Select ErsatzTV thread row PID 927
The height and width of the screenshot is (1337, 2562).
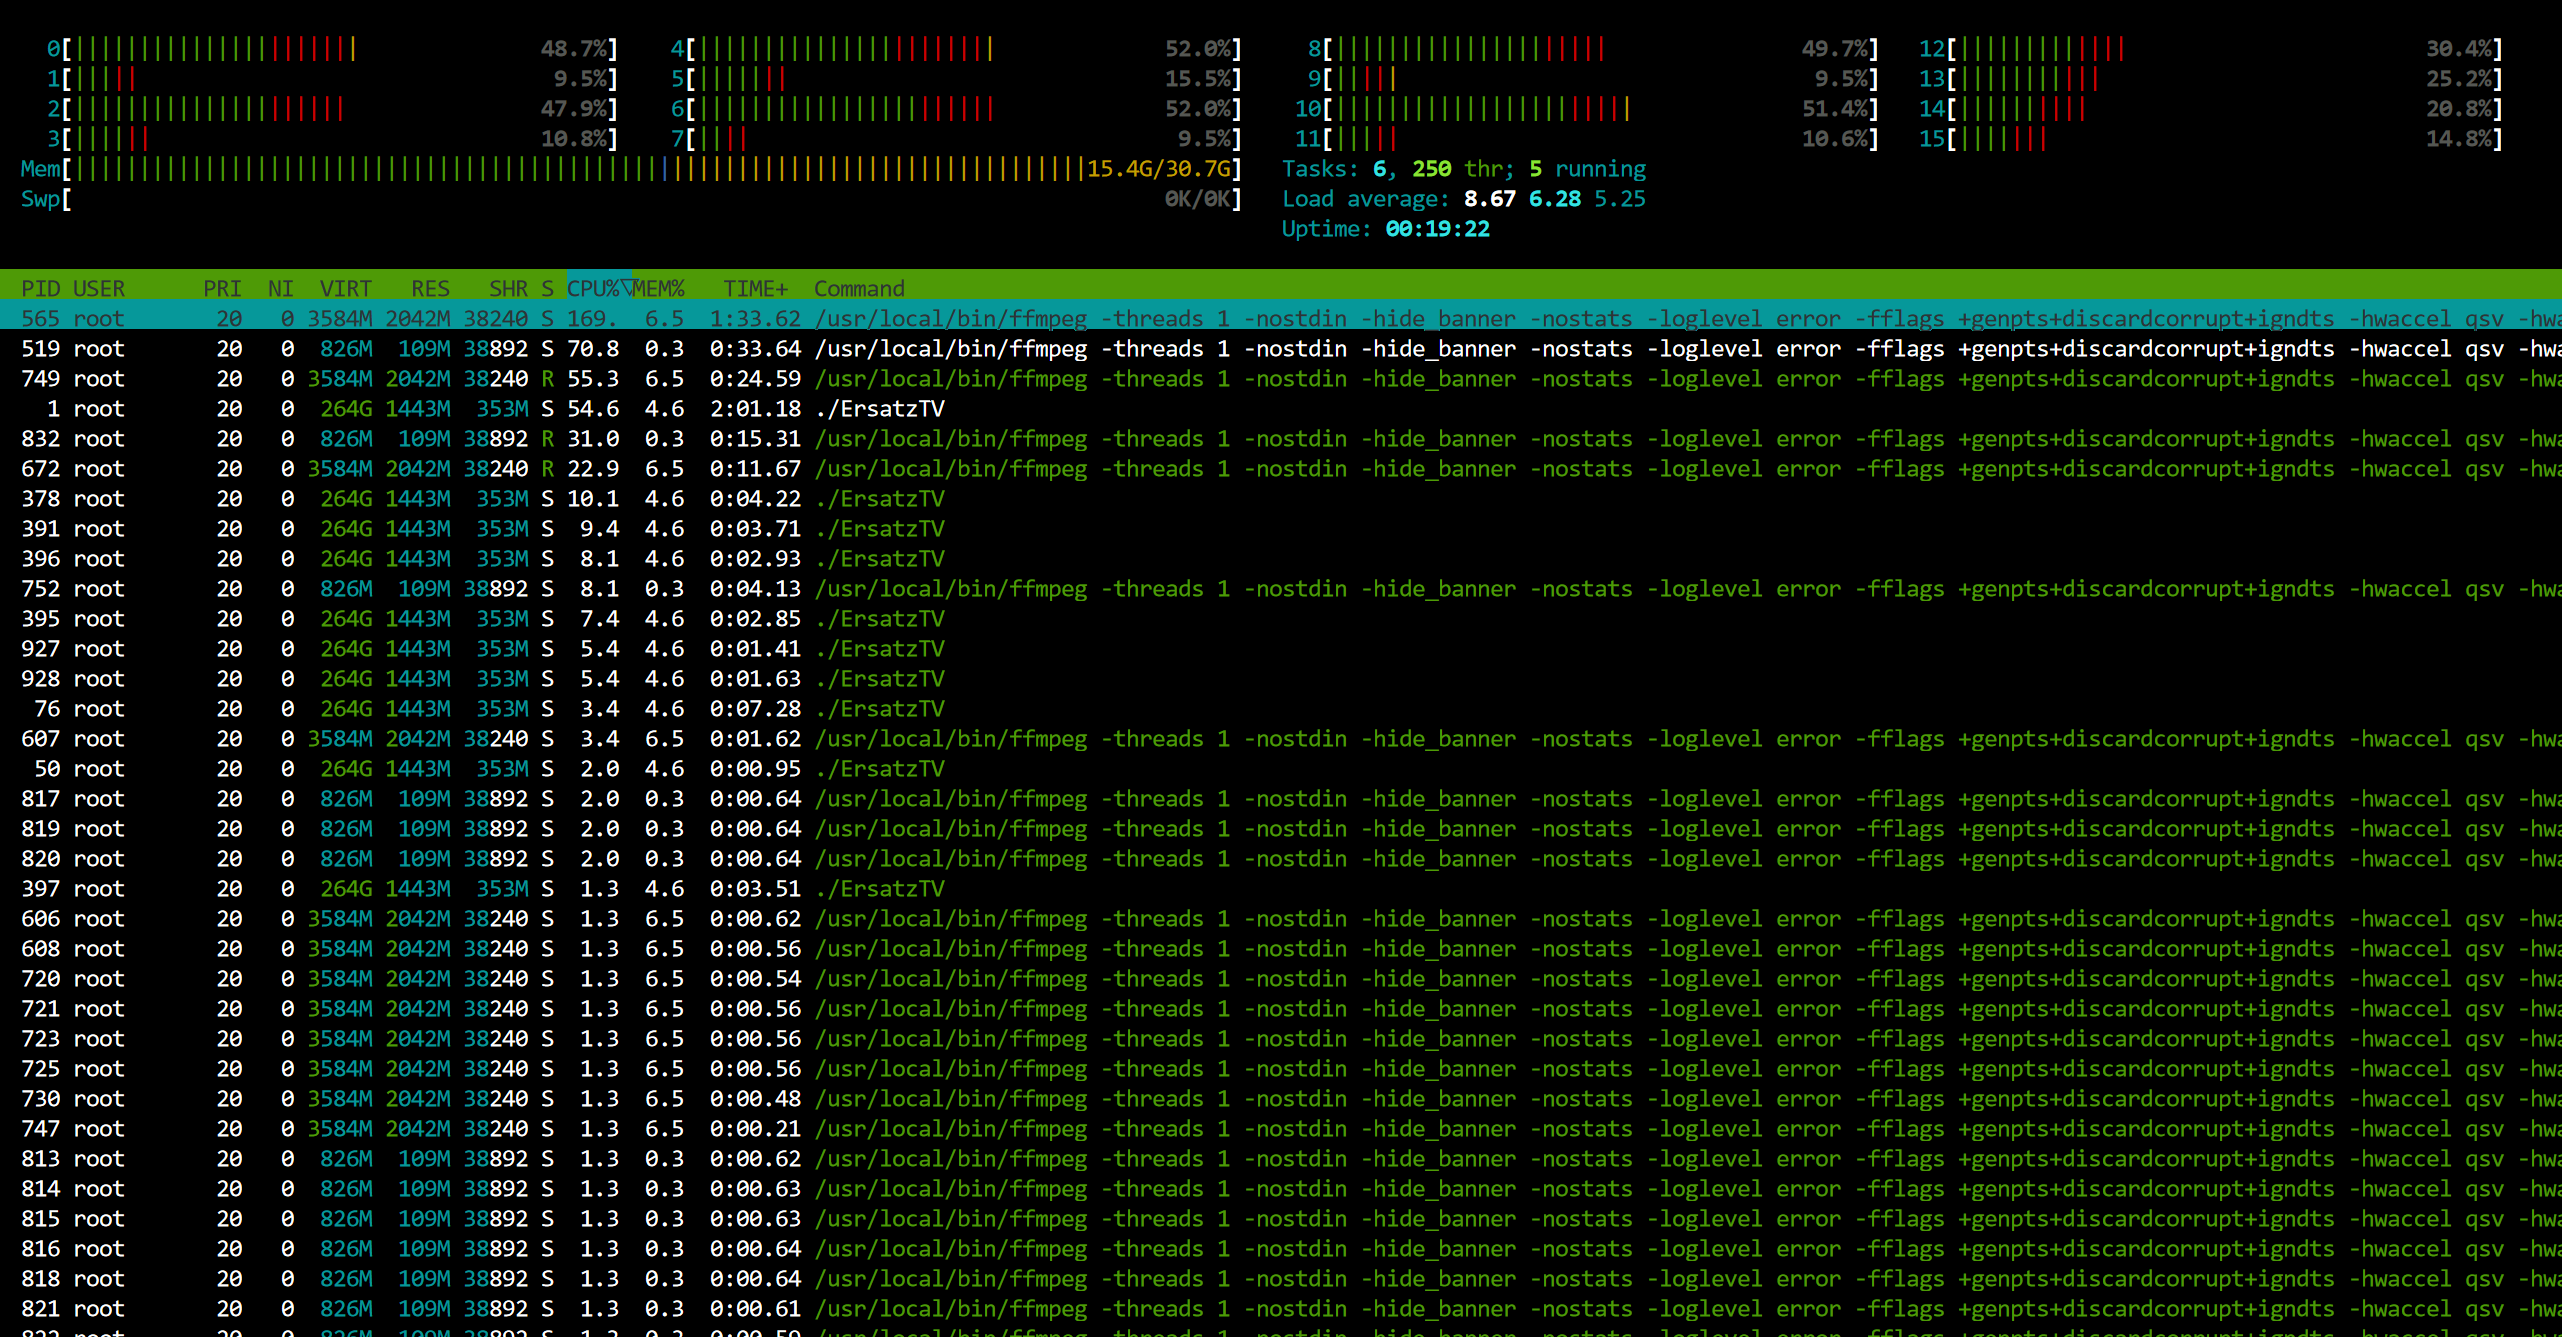coord(1281,649)
